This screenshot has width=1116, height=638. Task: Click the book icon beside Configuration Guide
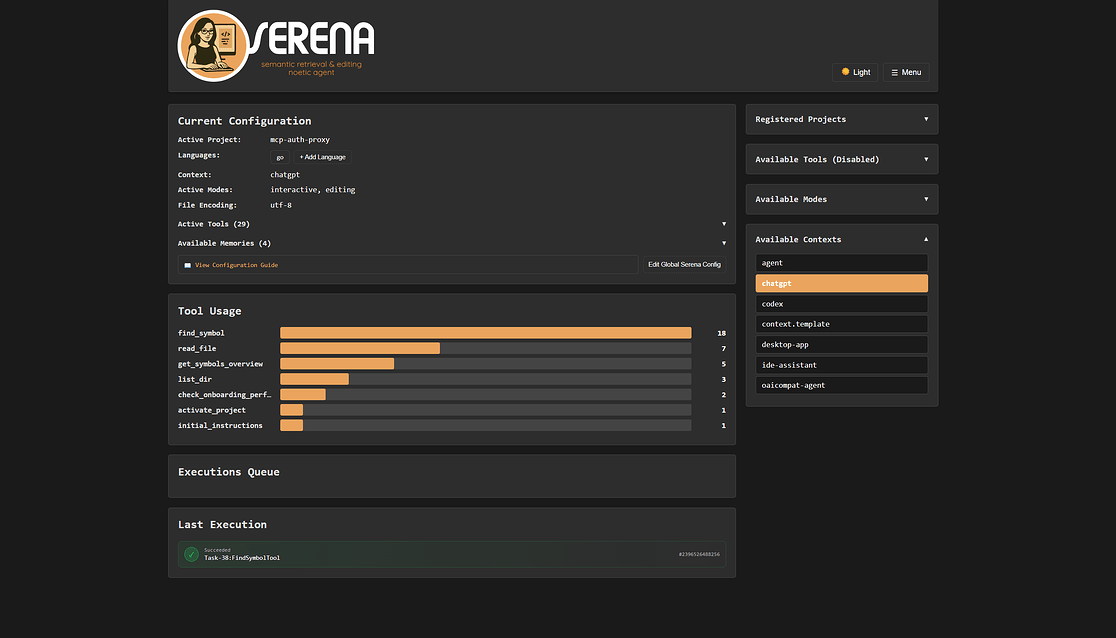[x=188, y=265]
